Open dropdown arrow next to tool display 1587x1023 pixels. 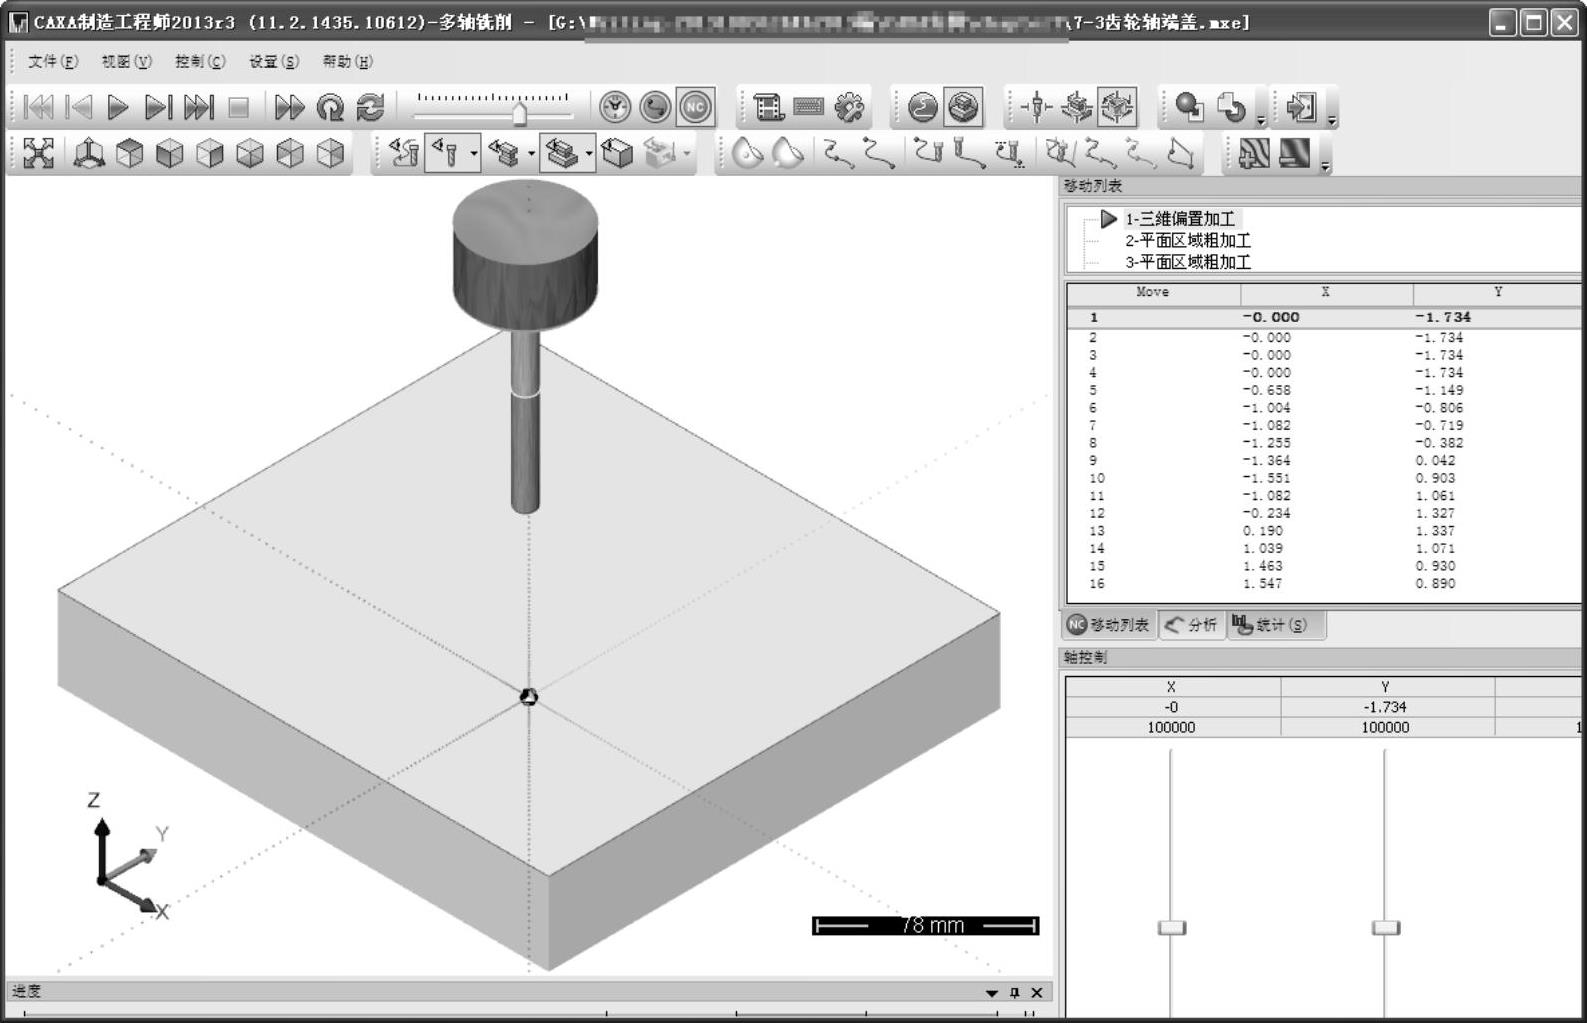(x=474, y=154)
